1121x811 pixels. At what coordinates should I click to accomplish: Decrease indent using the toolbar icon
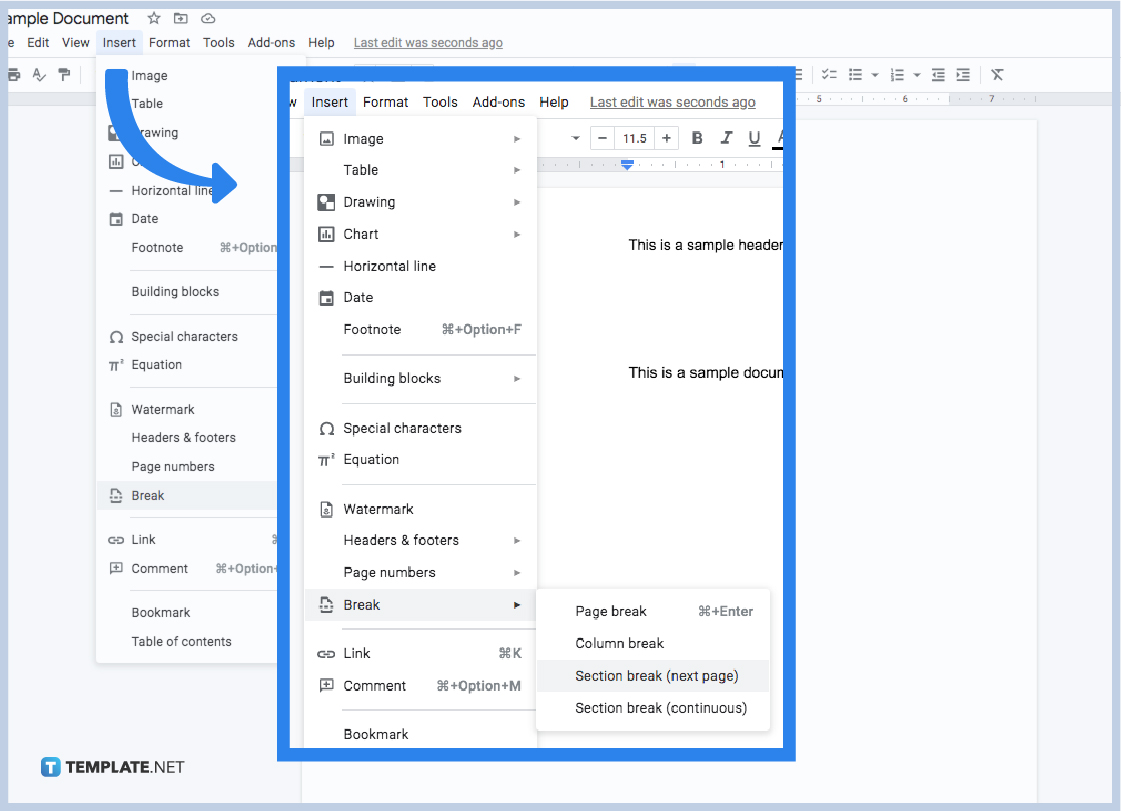pos(939,74)
